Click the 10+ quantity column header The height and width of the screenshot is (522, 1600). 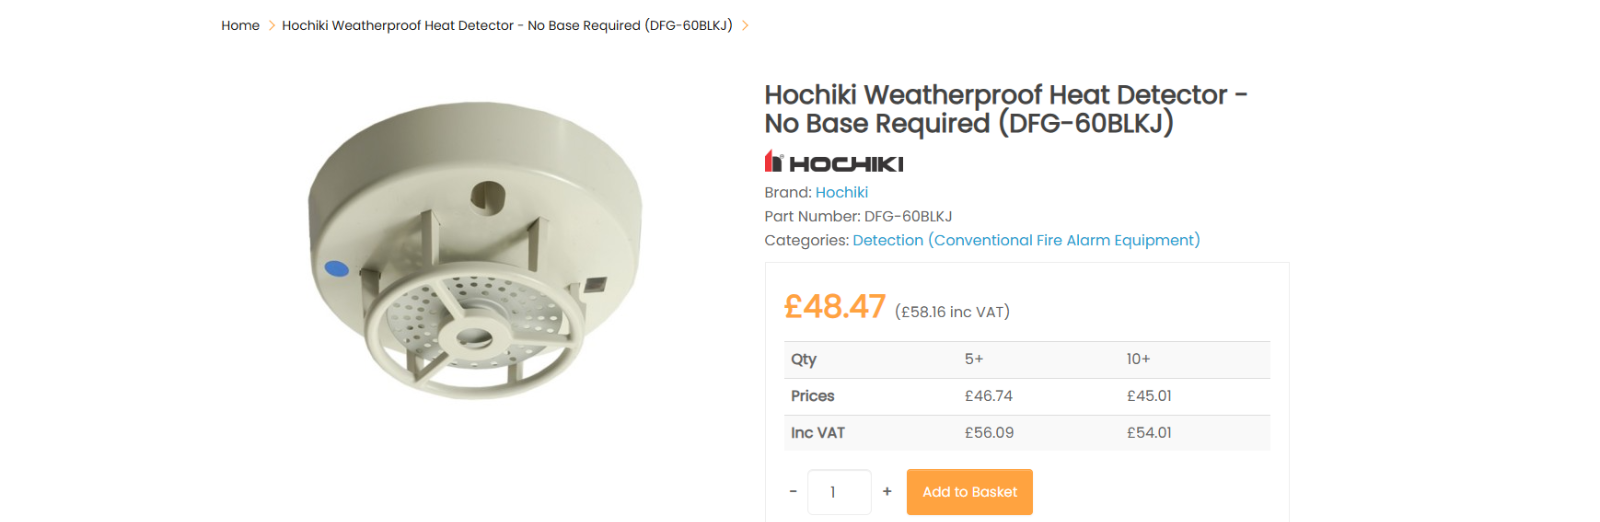(x=1138, y=359)
